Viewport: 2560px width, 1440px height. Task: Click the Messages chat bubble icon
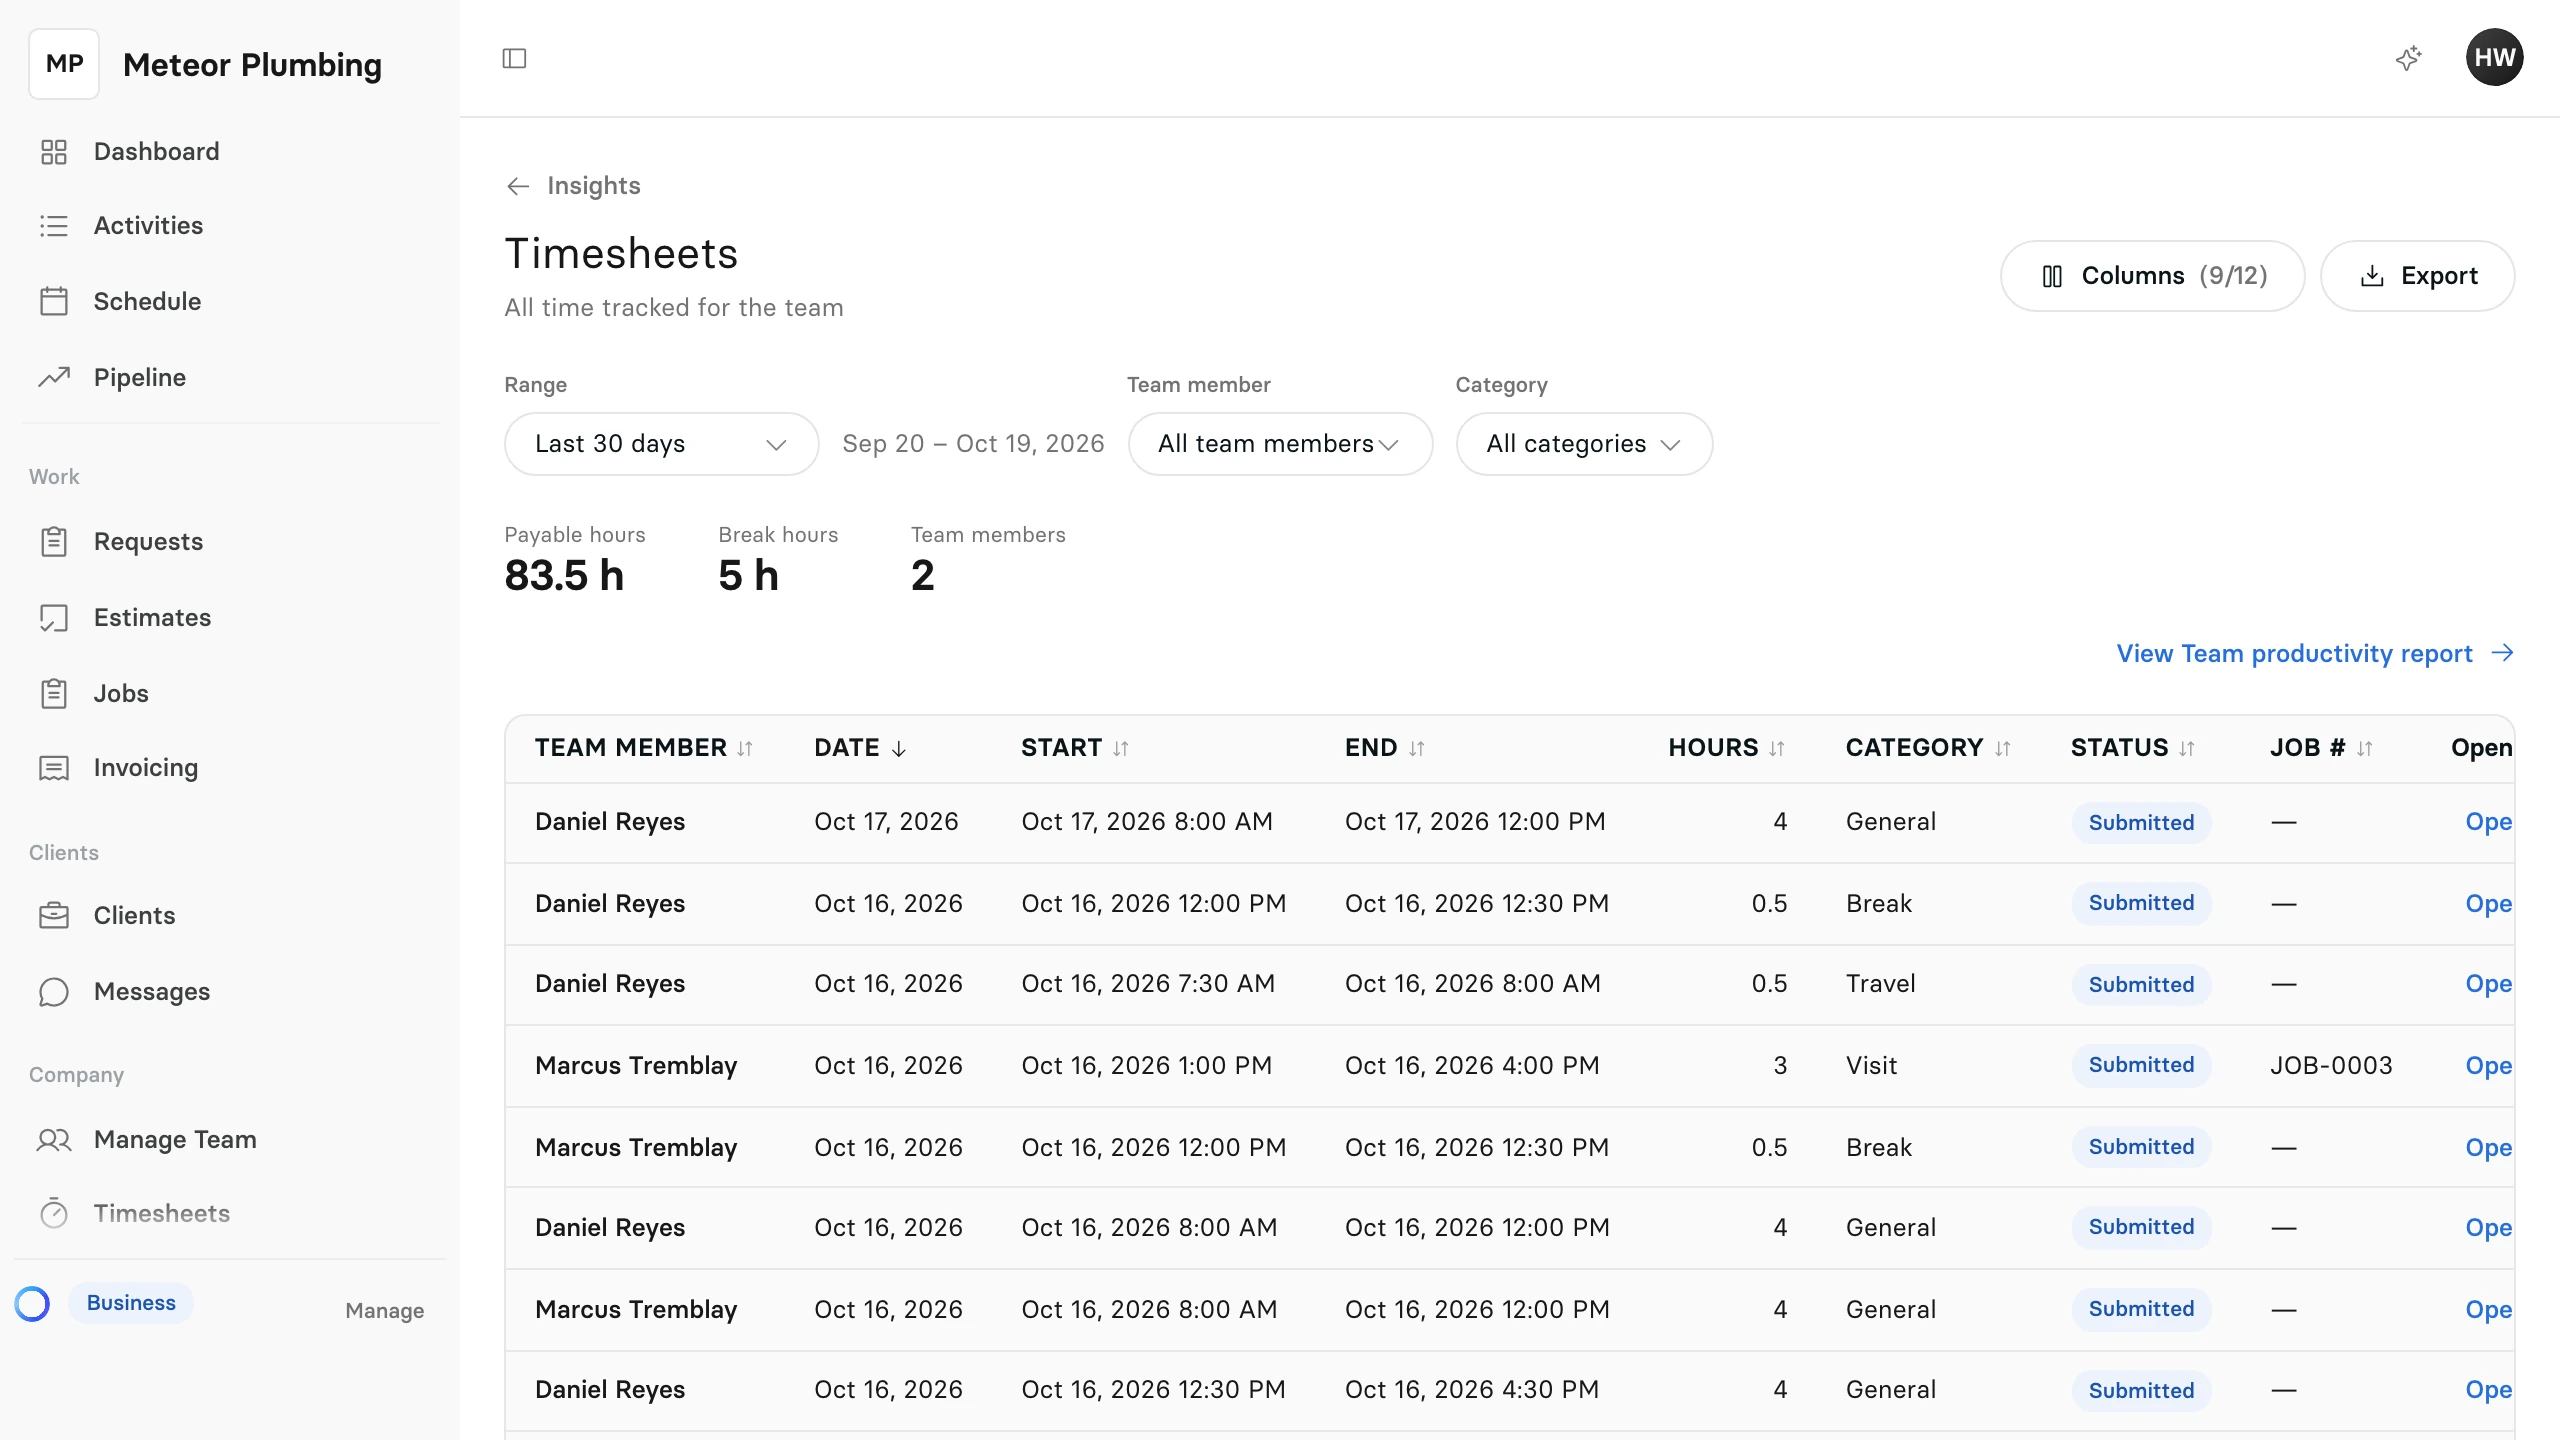pos(54,991)
